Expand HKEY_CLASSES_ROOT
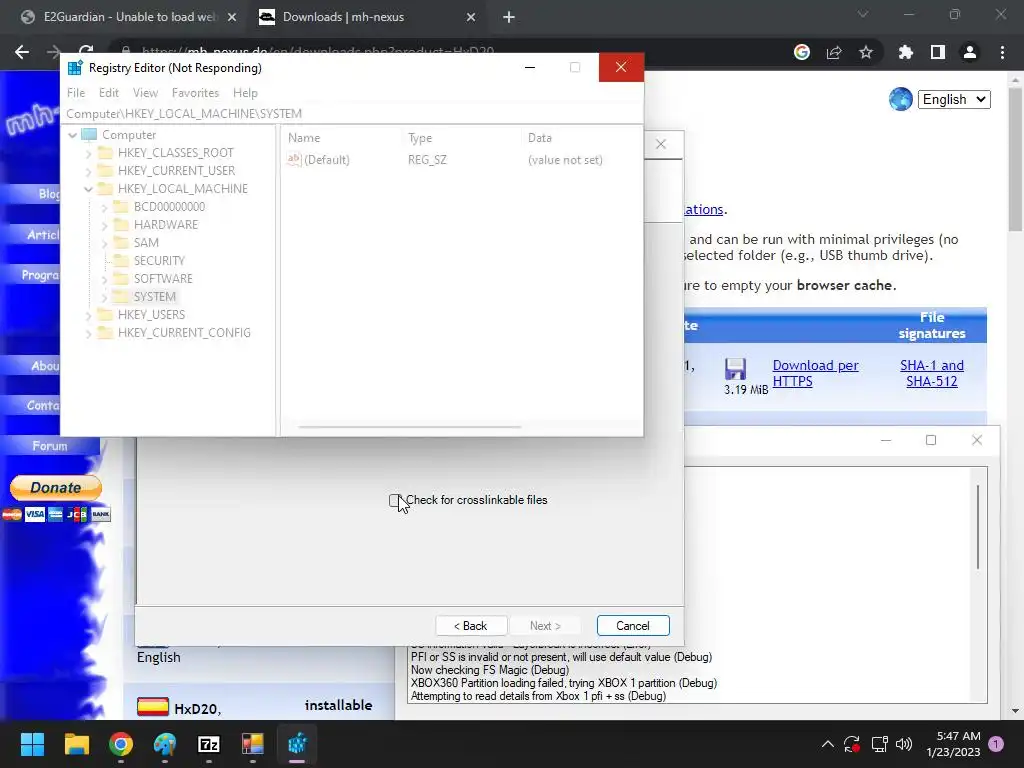 [x=89, y=153]
